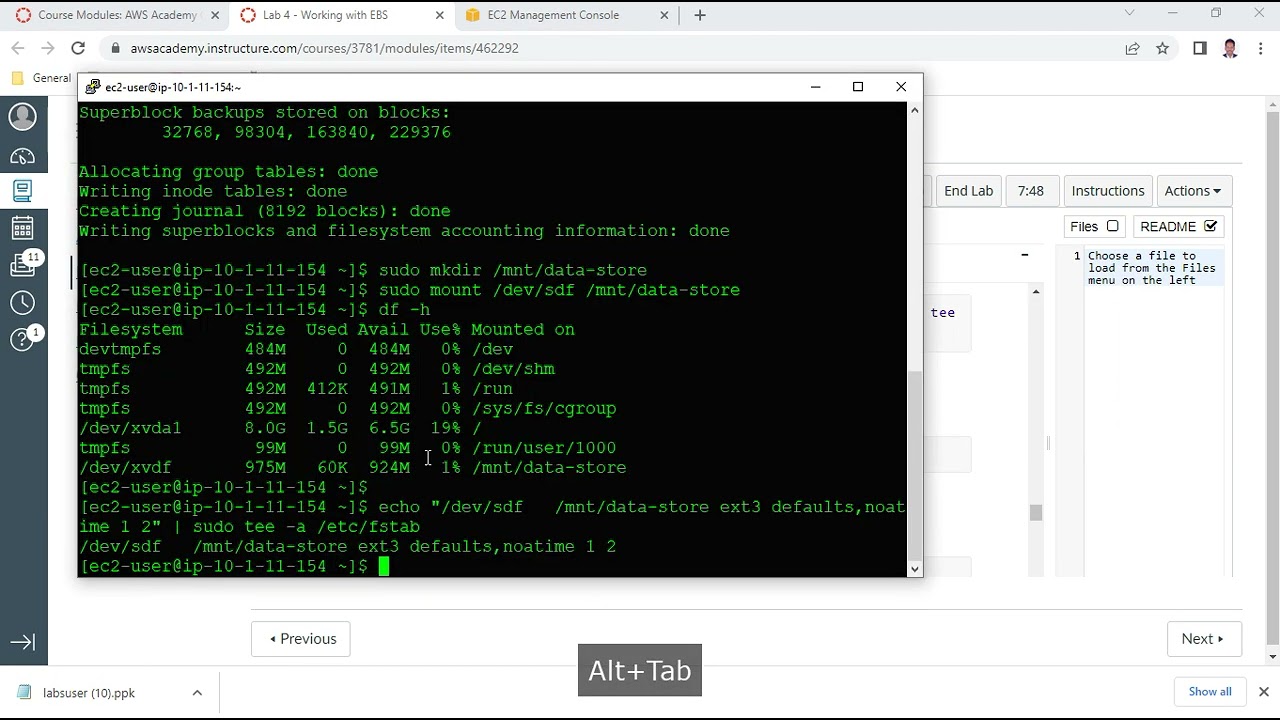Open tab search chevron in title bar

pyautogui.click(x=1130, y=14)
